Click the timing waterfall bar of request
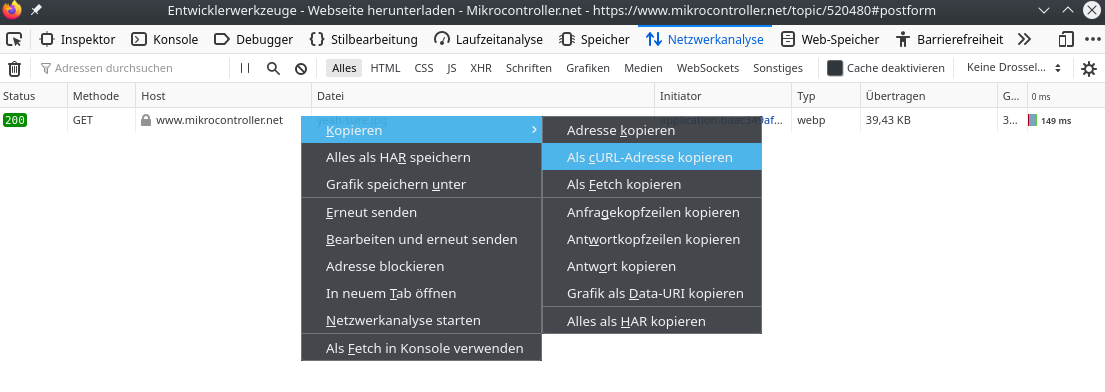The height and width of the screenshot is (392, 1105). pyautogui.click(x=1032, y=121)
